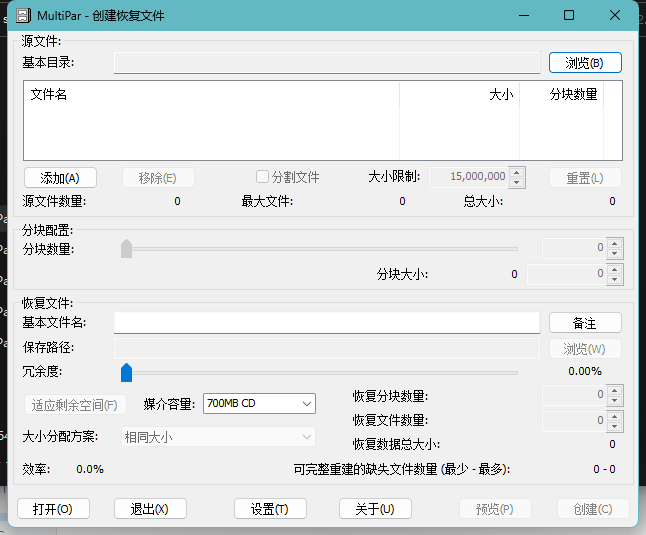Click the MultiPar app icon in title bar
Image resolution: width=646 pixels, height=535 pixels.
click(23, 16)
